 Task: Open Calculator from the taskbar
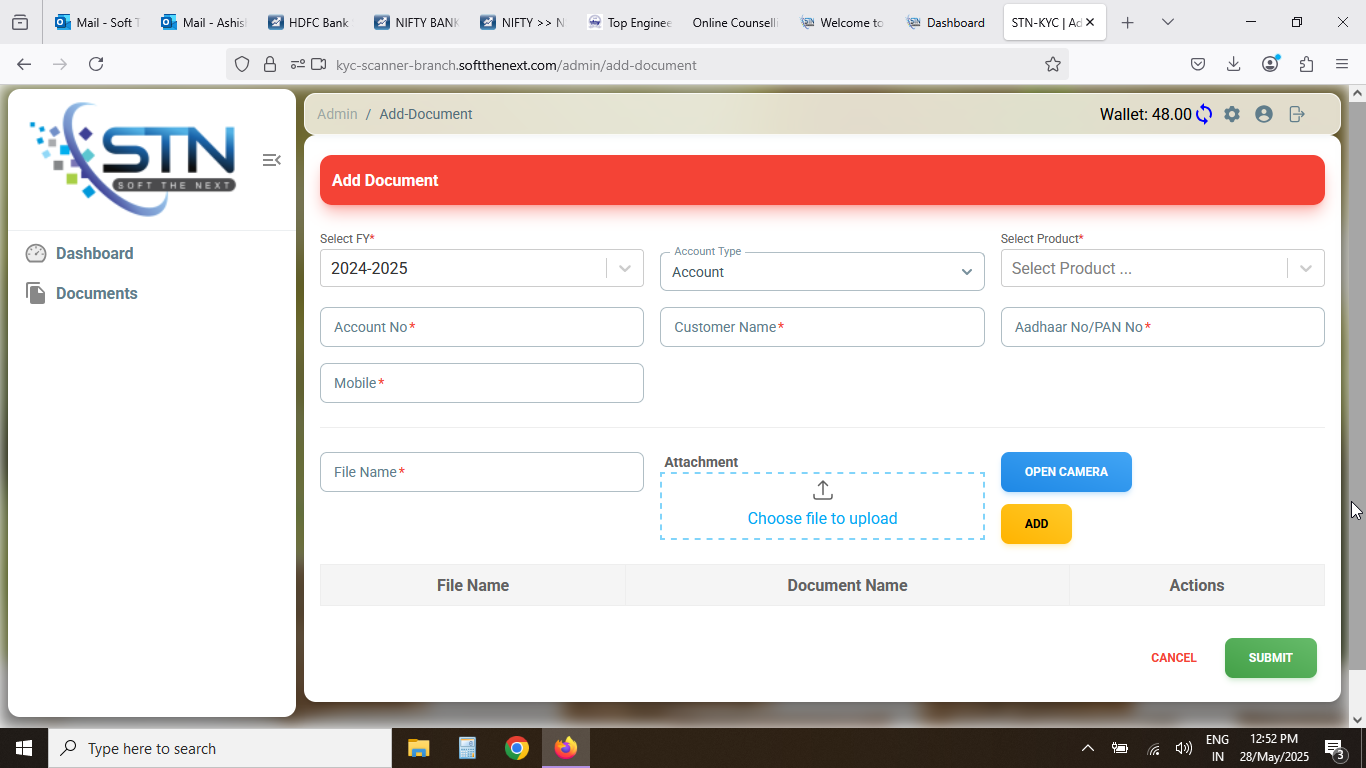[x=467, y=748]
